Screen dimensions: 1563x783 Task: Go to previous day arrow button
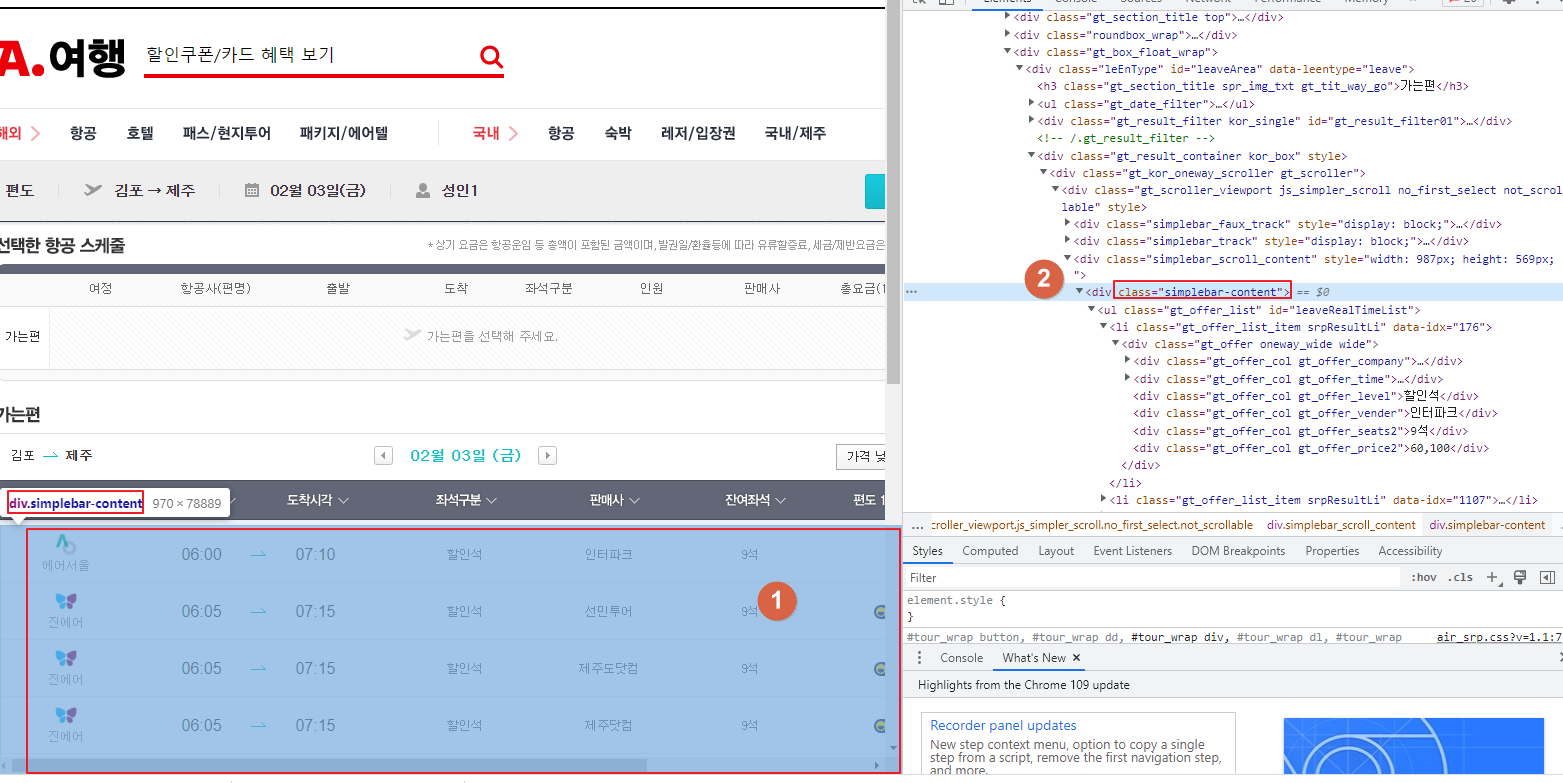tap(383, 456)
